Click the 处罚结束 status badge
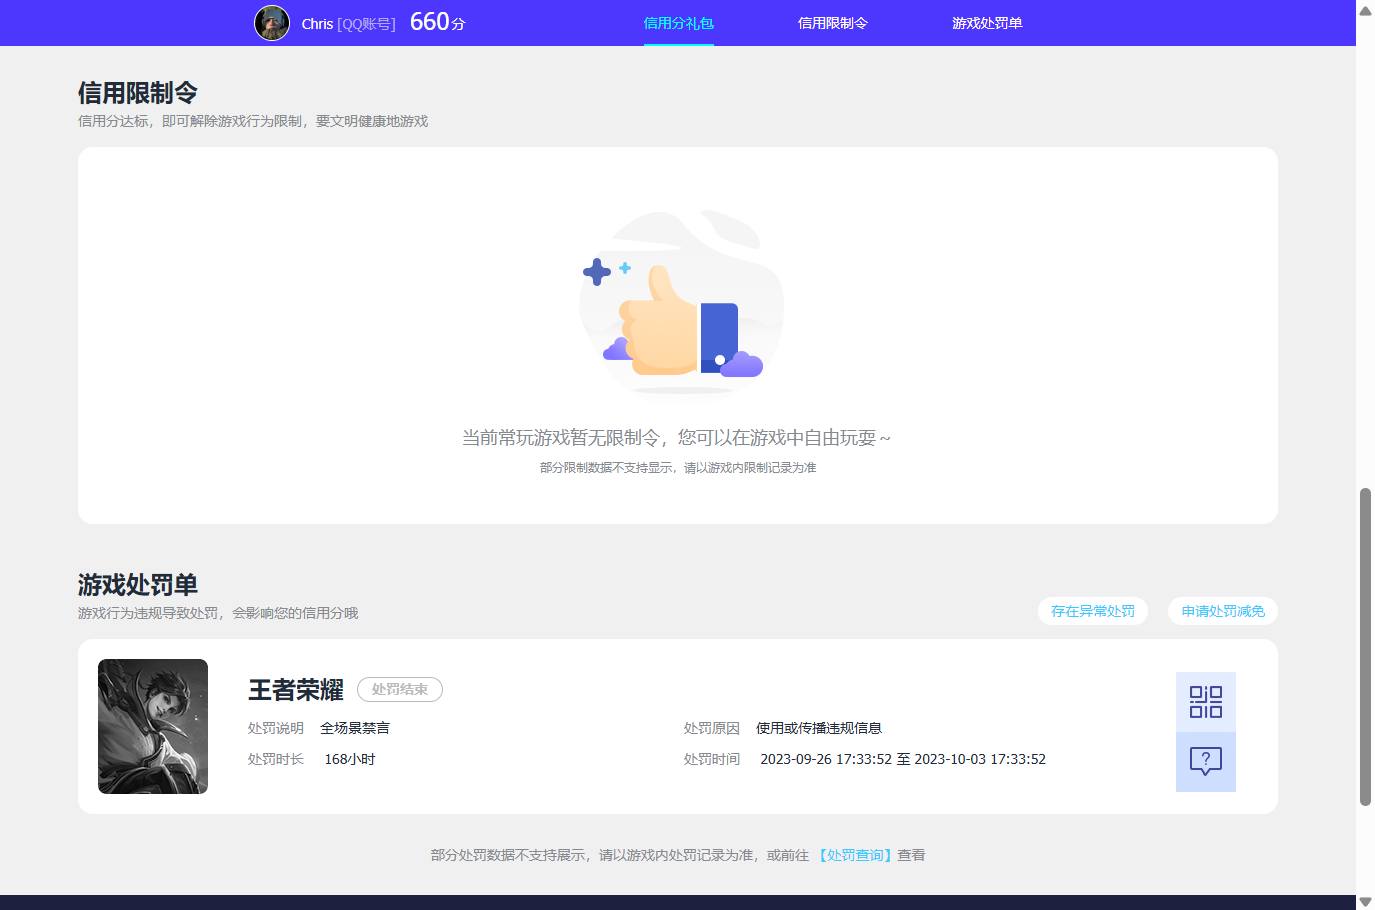Screen dimensions: 1375x910 (x=400, y=689)
